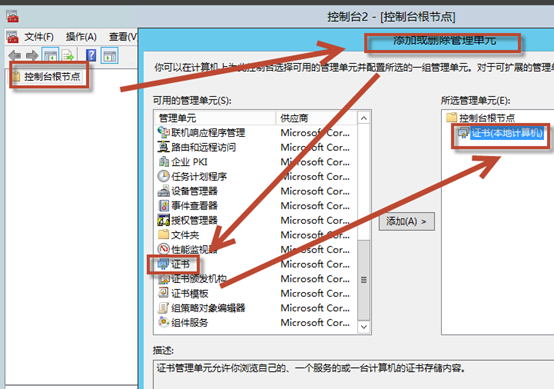The width and height of the screenshot is (554, 389).
Task: Click the snap-in list scrollbar thumb
Action: [364, 280]
